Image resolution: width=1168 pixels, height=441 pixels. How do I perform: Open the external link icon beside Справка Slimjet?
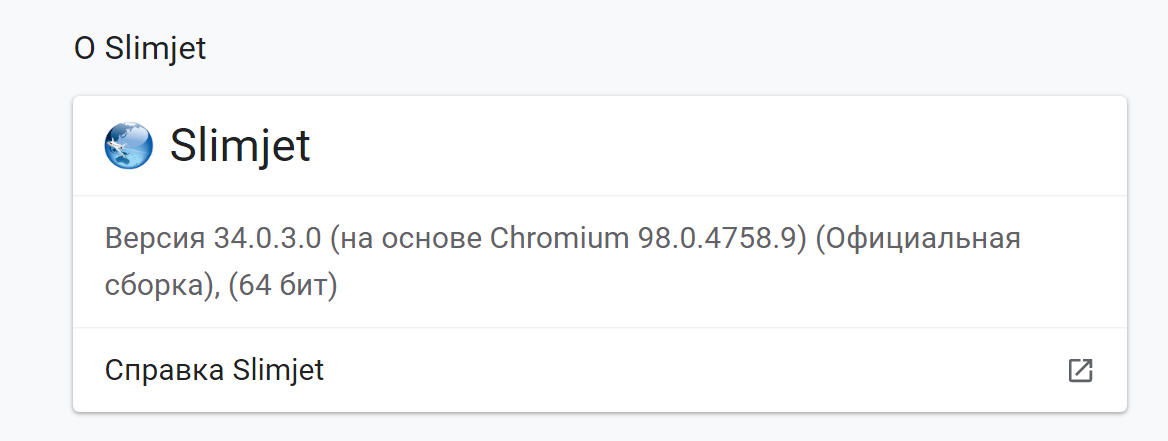1080,371
